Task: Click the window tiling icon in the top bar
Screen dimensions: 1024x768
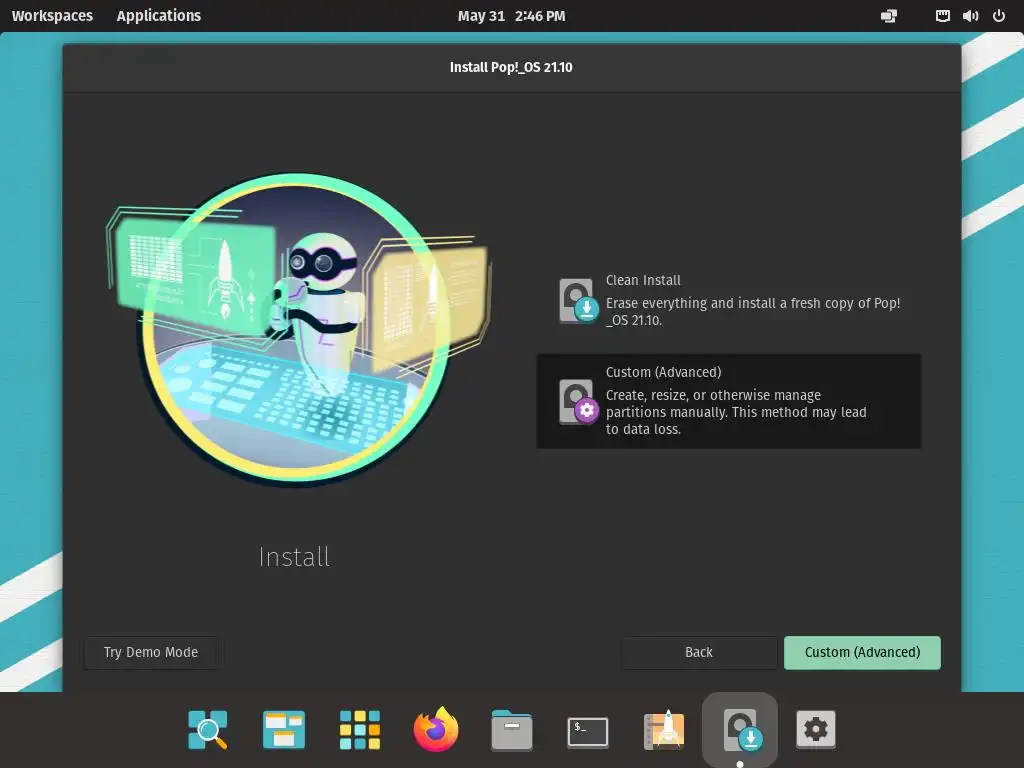Action: [x=889, y=16]
